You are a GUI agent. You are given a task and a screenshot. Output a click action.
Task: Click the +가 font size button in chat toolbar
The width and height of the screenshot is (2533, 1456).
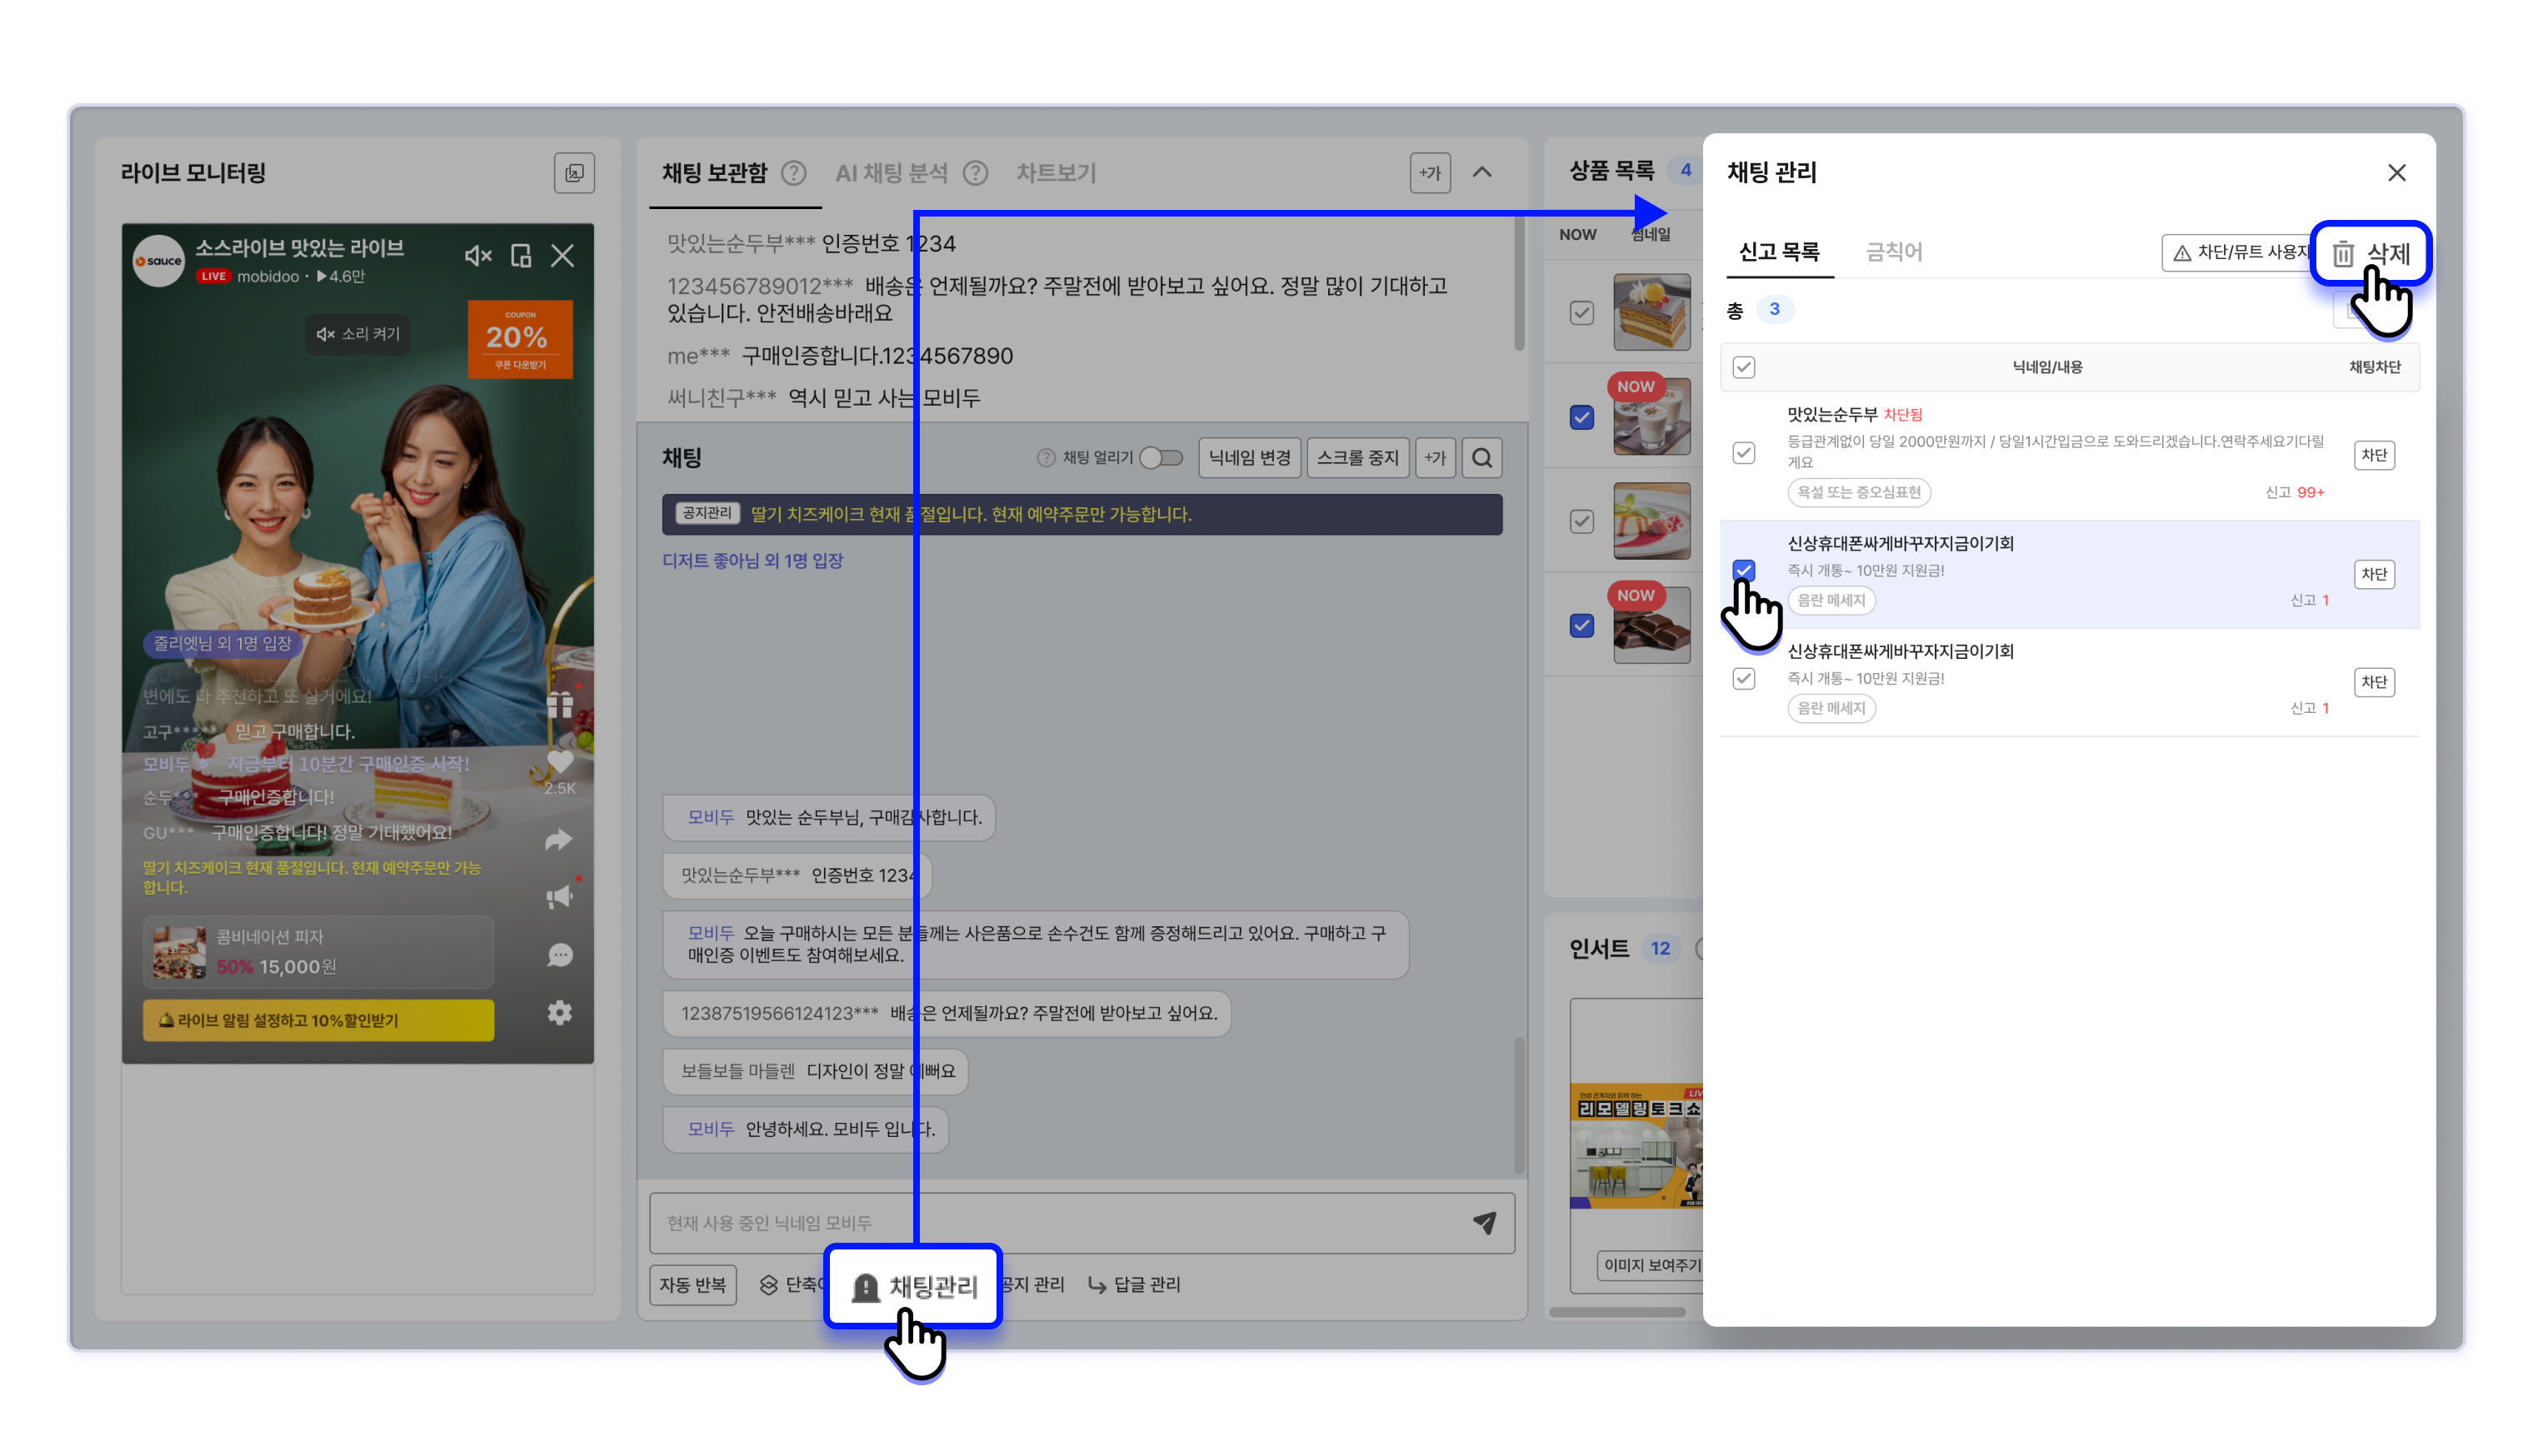(x=1435, y=458)
